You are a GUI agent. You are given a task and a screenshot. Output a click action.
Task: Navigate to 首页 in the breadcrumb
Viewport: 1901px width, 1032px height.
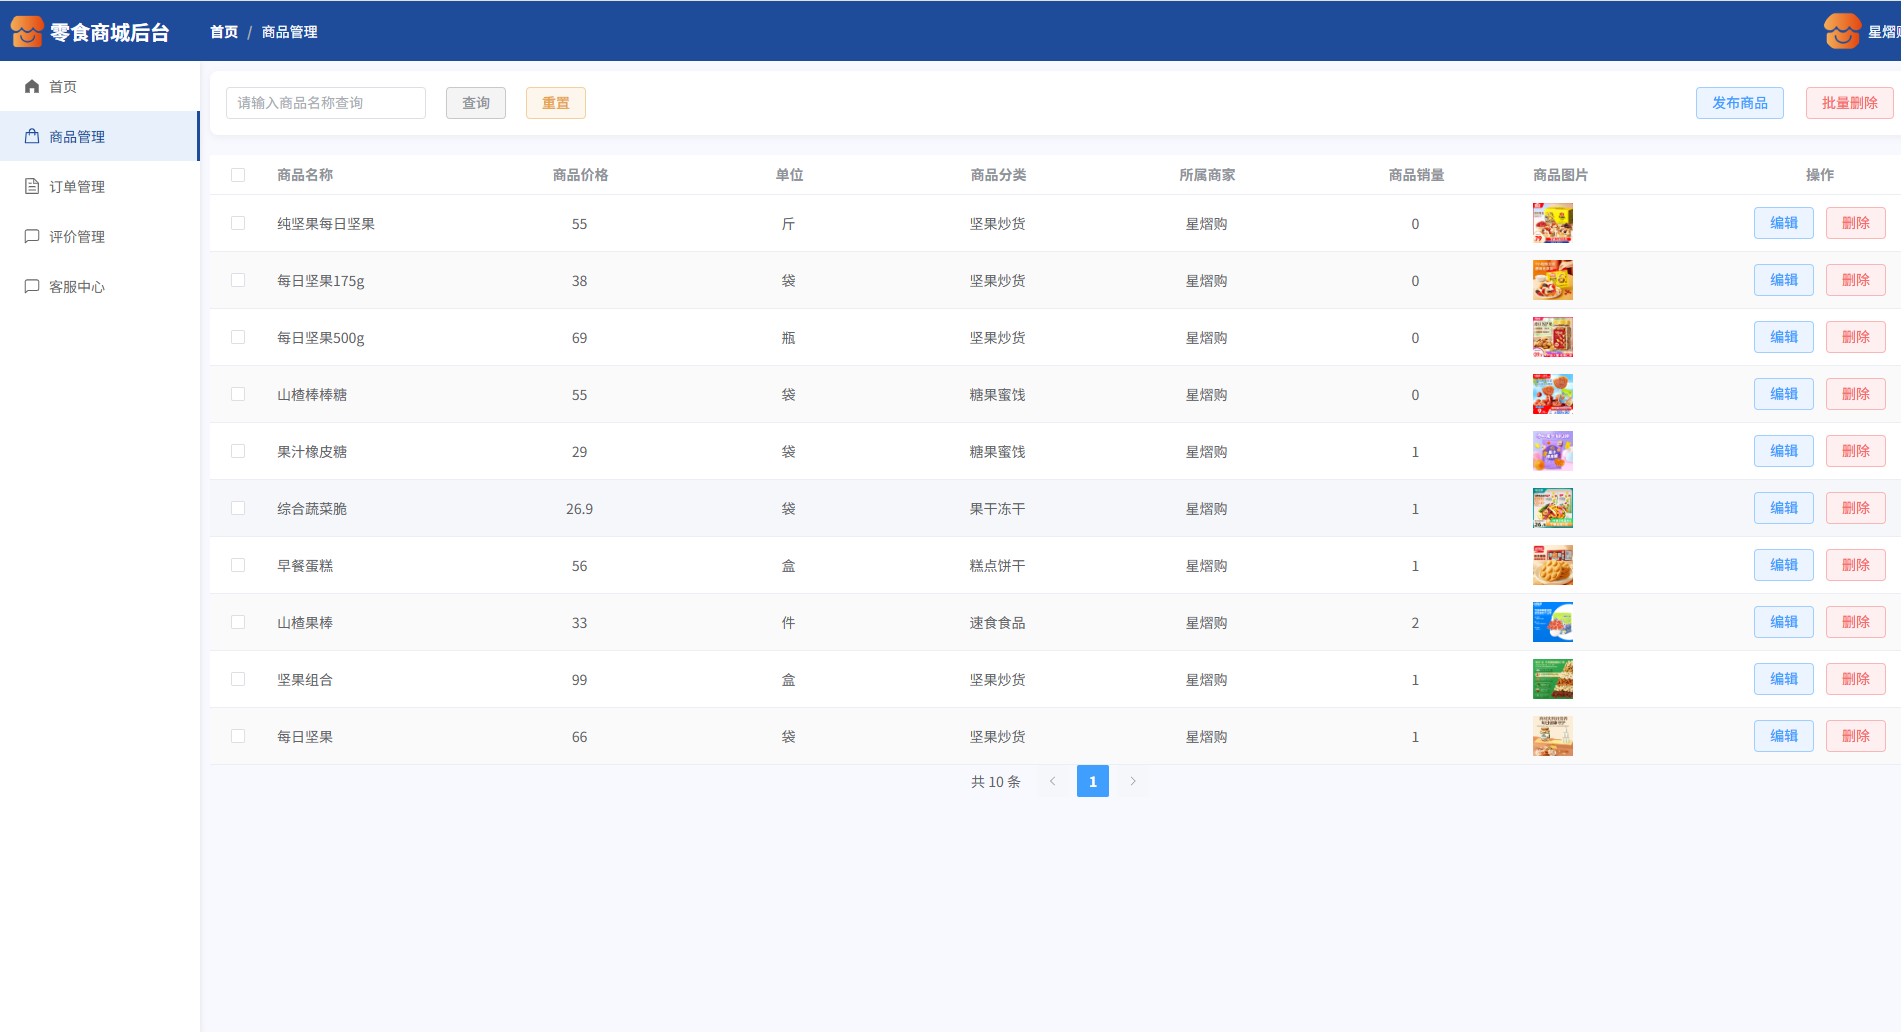tap(224, 32)
